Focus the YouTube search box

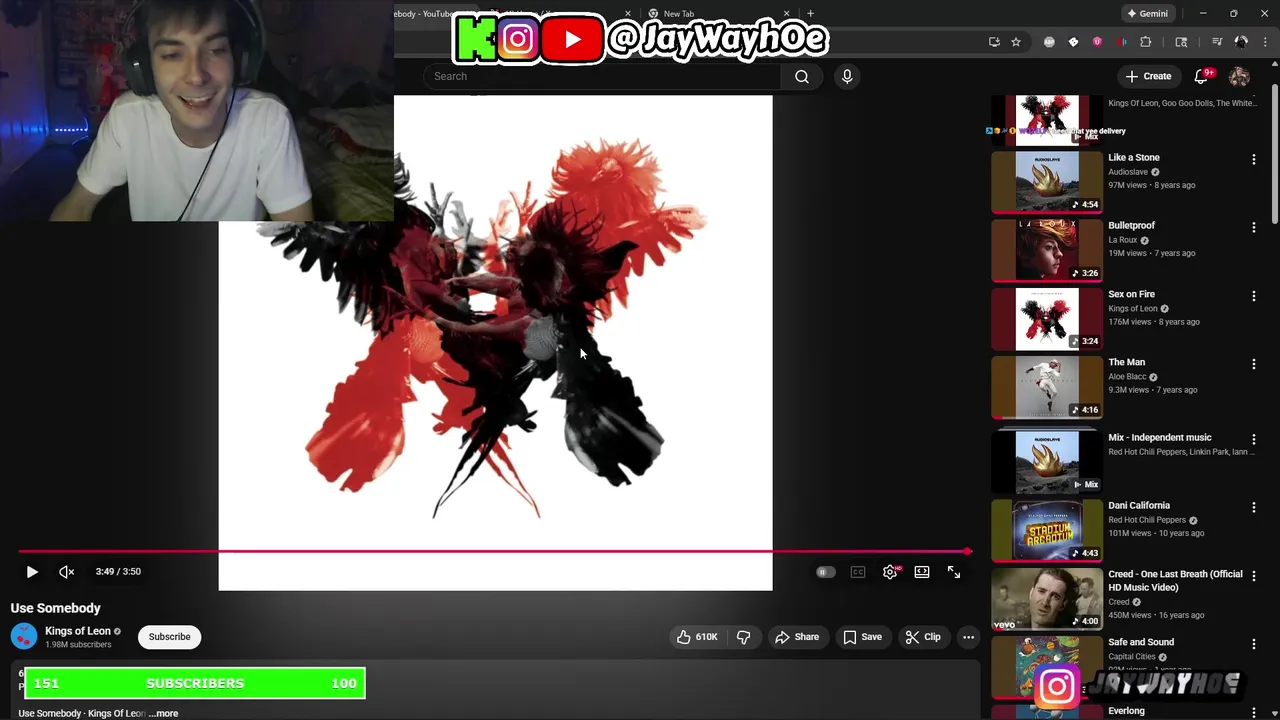(x=603, y=76)
